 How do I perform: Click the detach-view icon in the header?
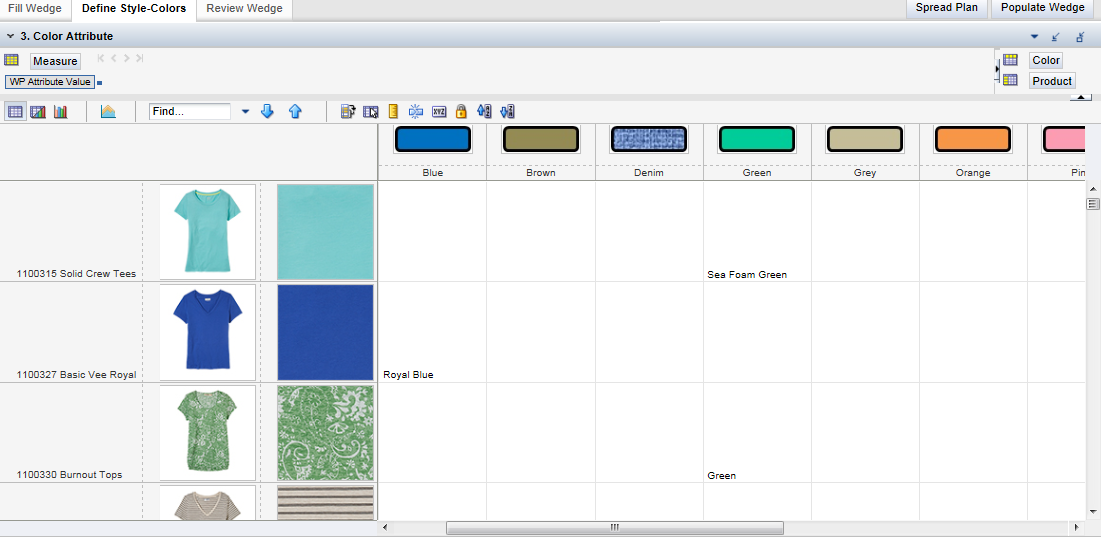click(x=1080, y=37)
